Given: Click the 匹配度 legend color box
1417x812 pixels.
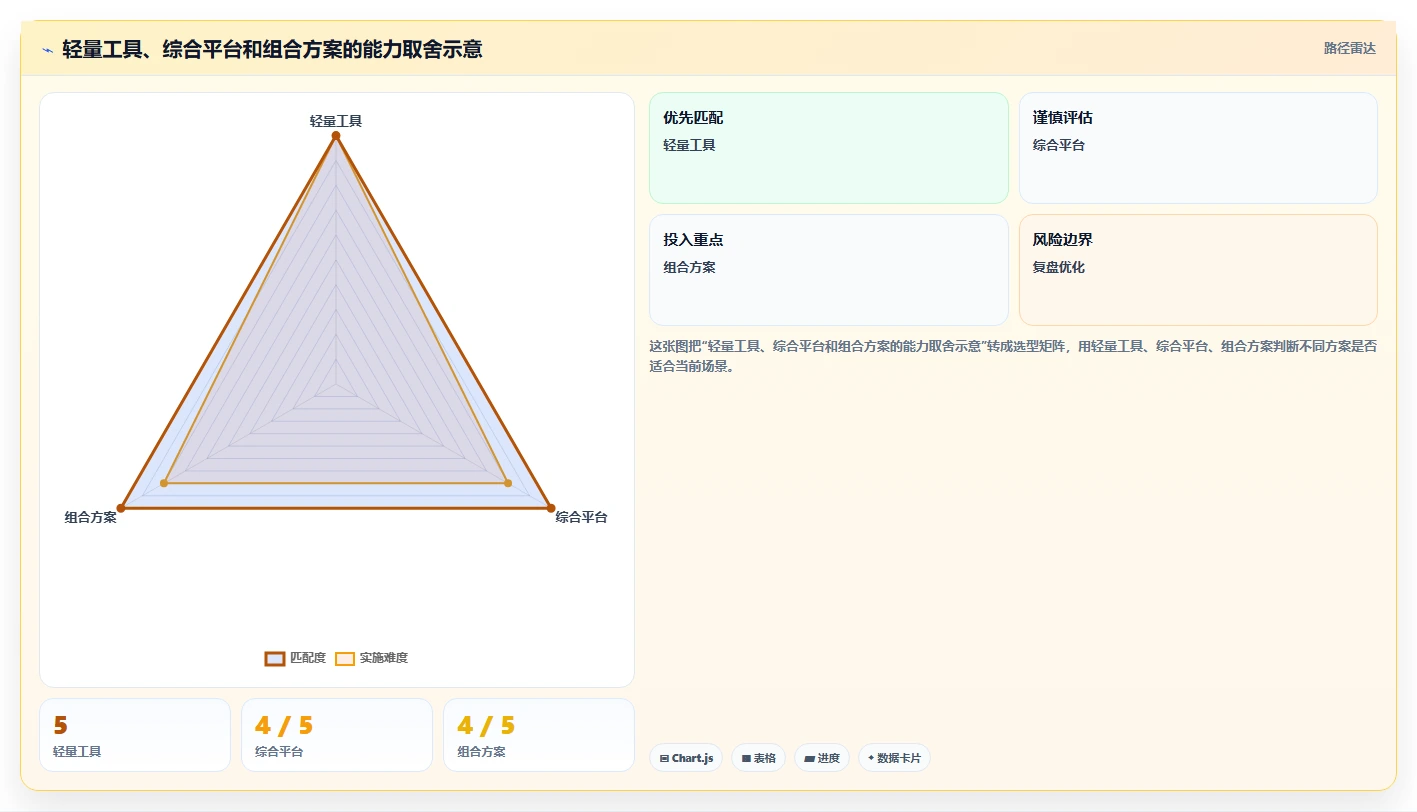Looking at the screenshot, I should 275,658.
